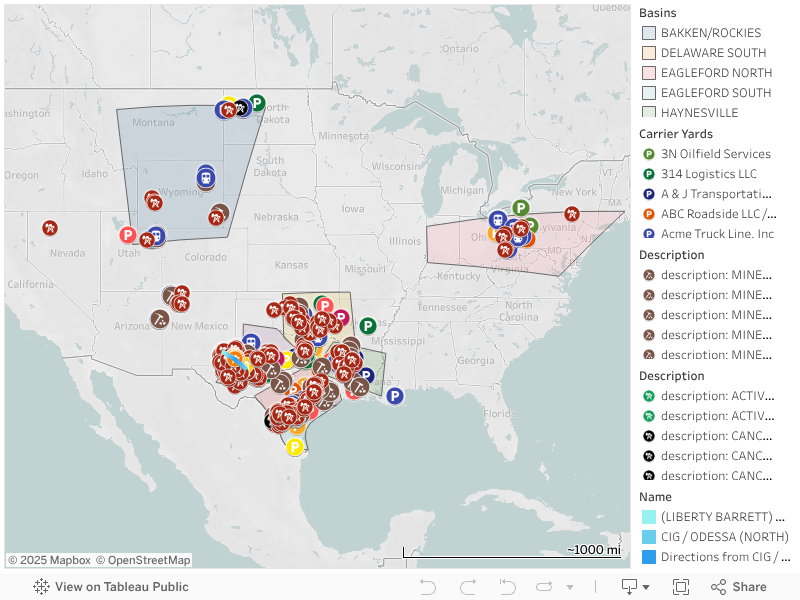Click the Redo arrow icon

click(468, 587)
